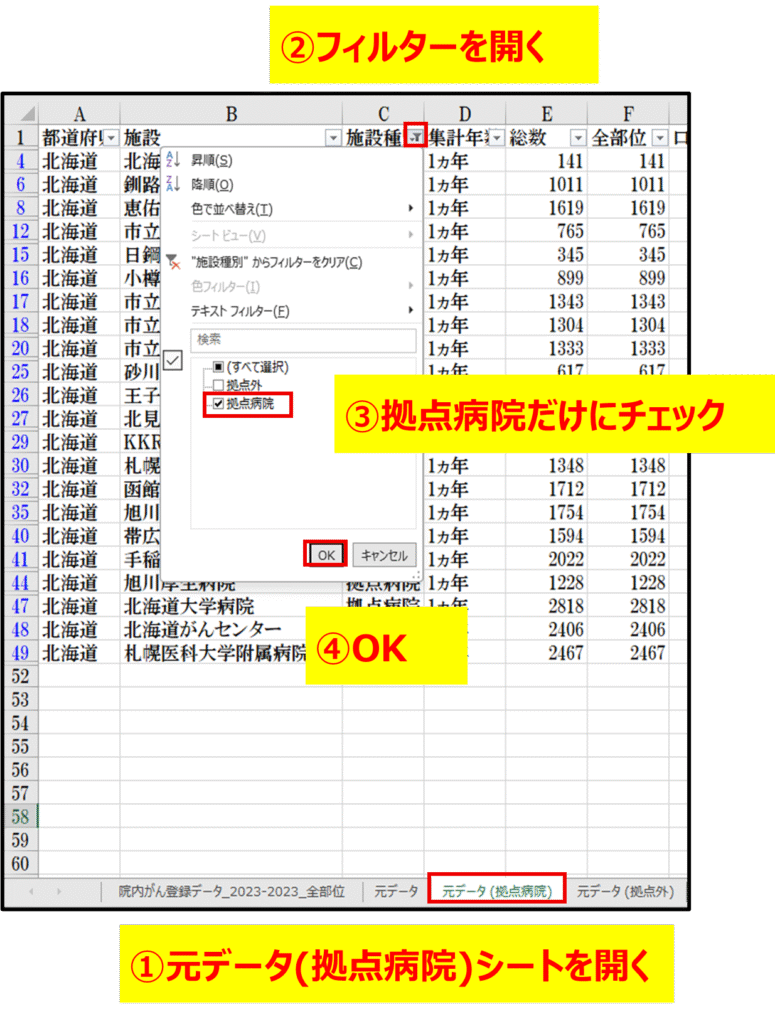
Task: Open the 施設 column filter dropdown
Action: pyautogui.click(x=333, y=138)
